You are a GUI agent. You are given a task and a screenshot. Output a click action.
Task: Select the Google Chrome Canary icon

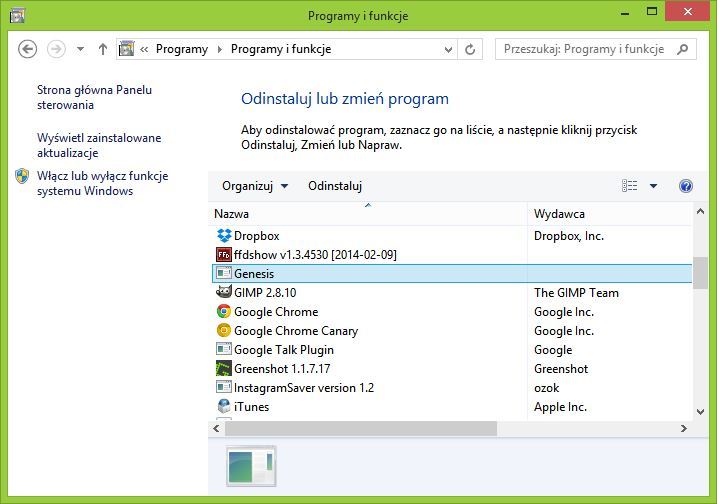[224, 330]
